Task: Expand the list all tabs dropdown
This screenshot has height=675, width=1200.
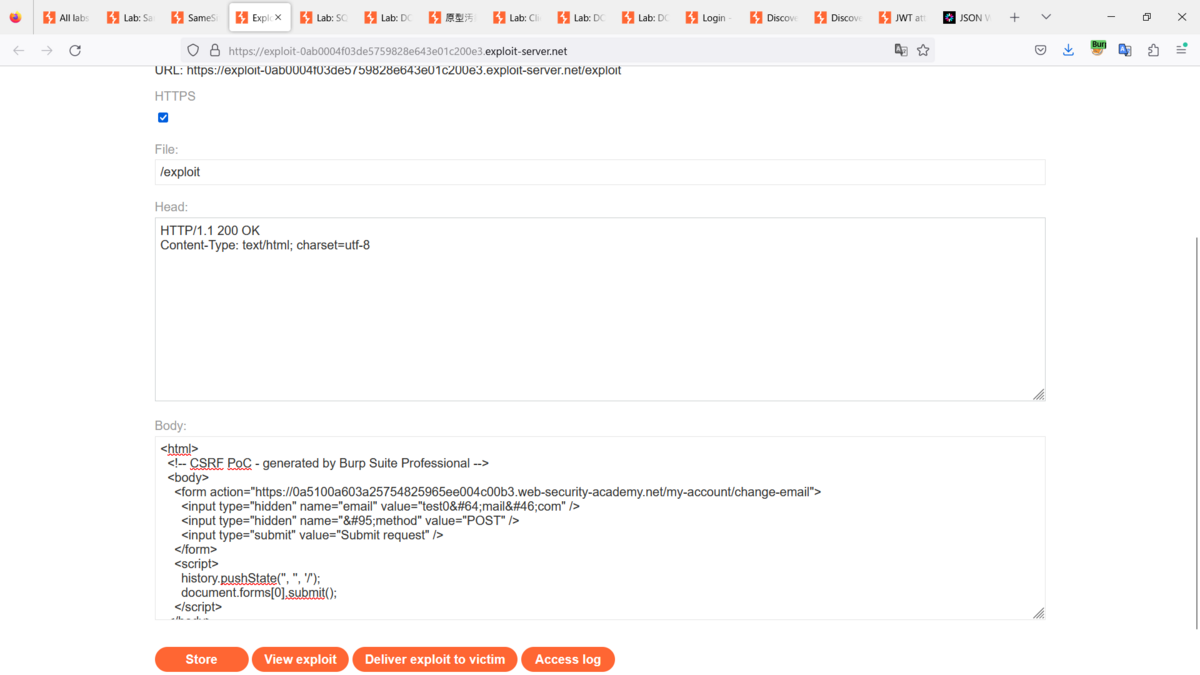Action: click(x=1046, y=17)
